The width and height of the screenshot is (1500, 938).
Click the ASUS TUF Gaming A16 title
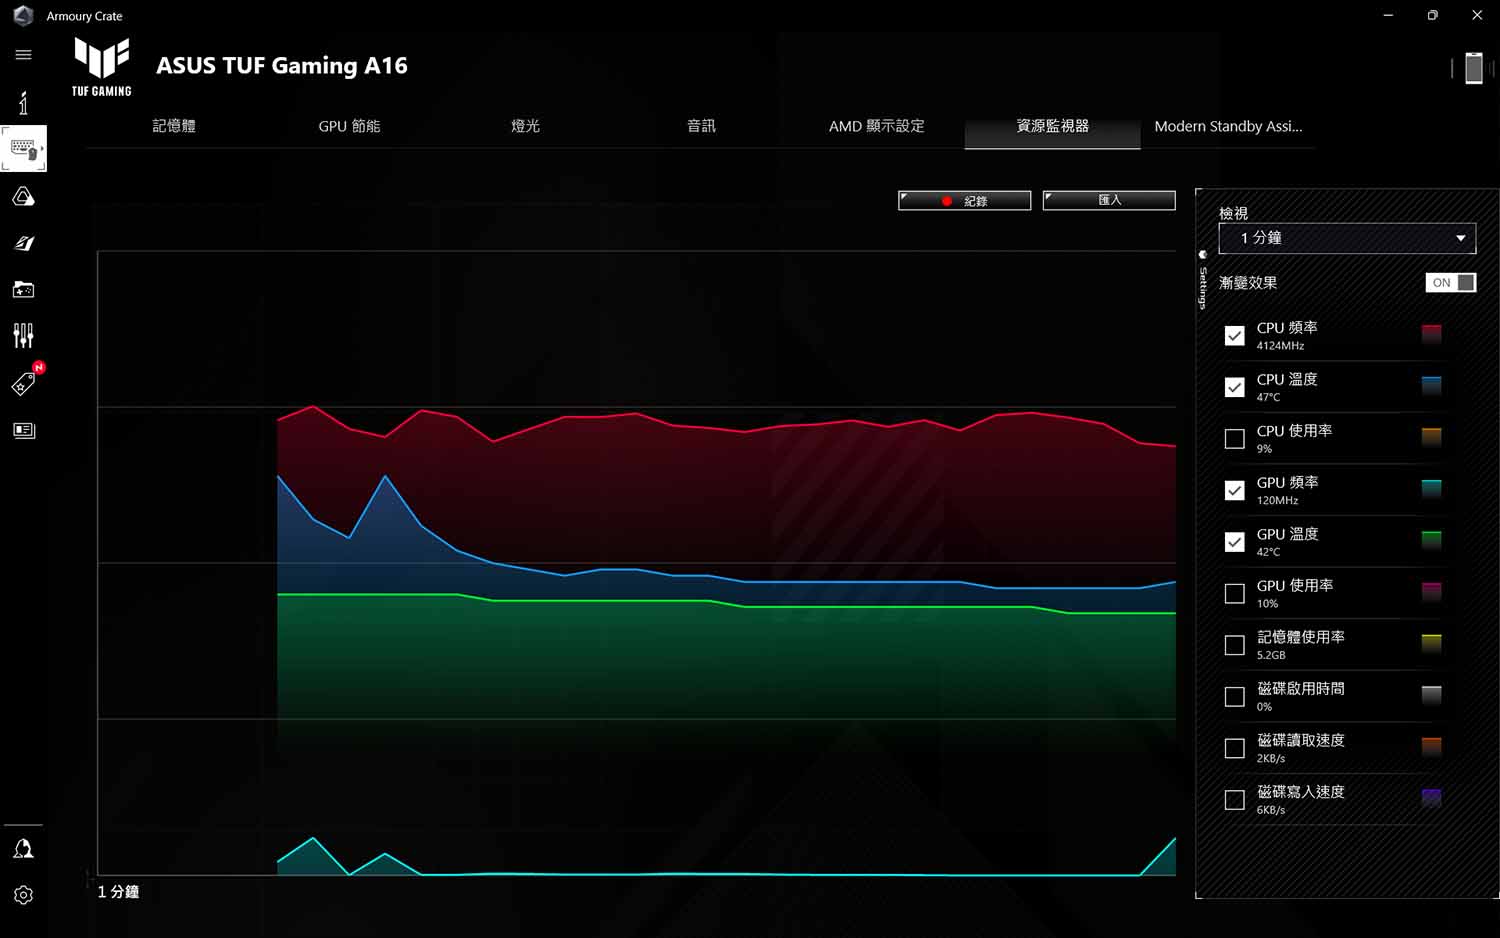(282, 66)
